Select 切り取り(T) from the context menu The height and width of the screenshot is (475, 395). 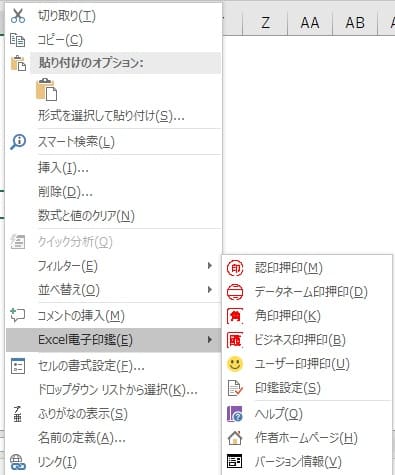[x=67, y=16]
